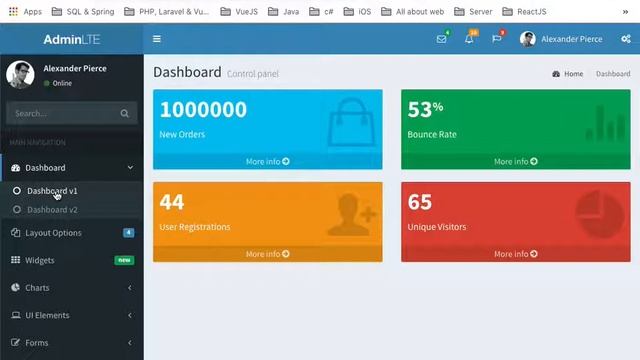Open the Charts menu item
This screenshot has height=360, width=640.
(x=72, y=287)
